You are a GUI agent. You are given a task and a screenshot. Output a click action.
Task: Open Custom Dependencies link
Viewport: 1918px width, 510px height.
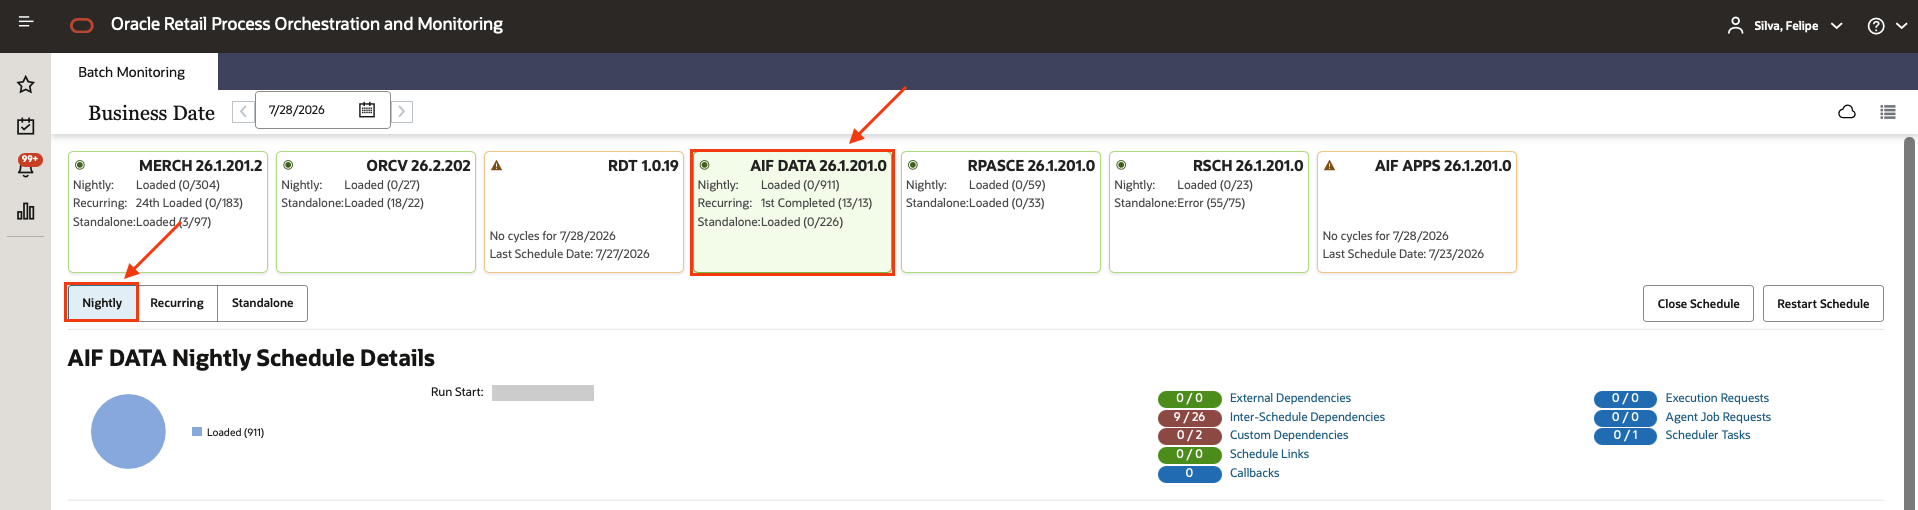pos(1289,435)
